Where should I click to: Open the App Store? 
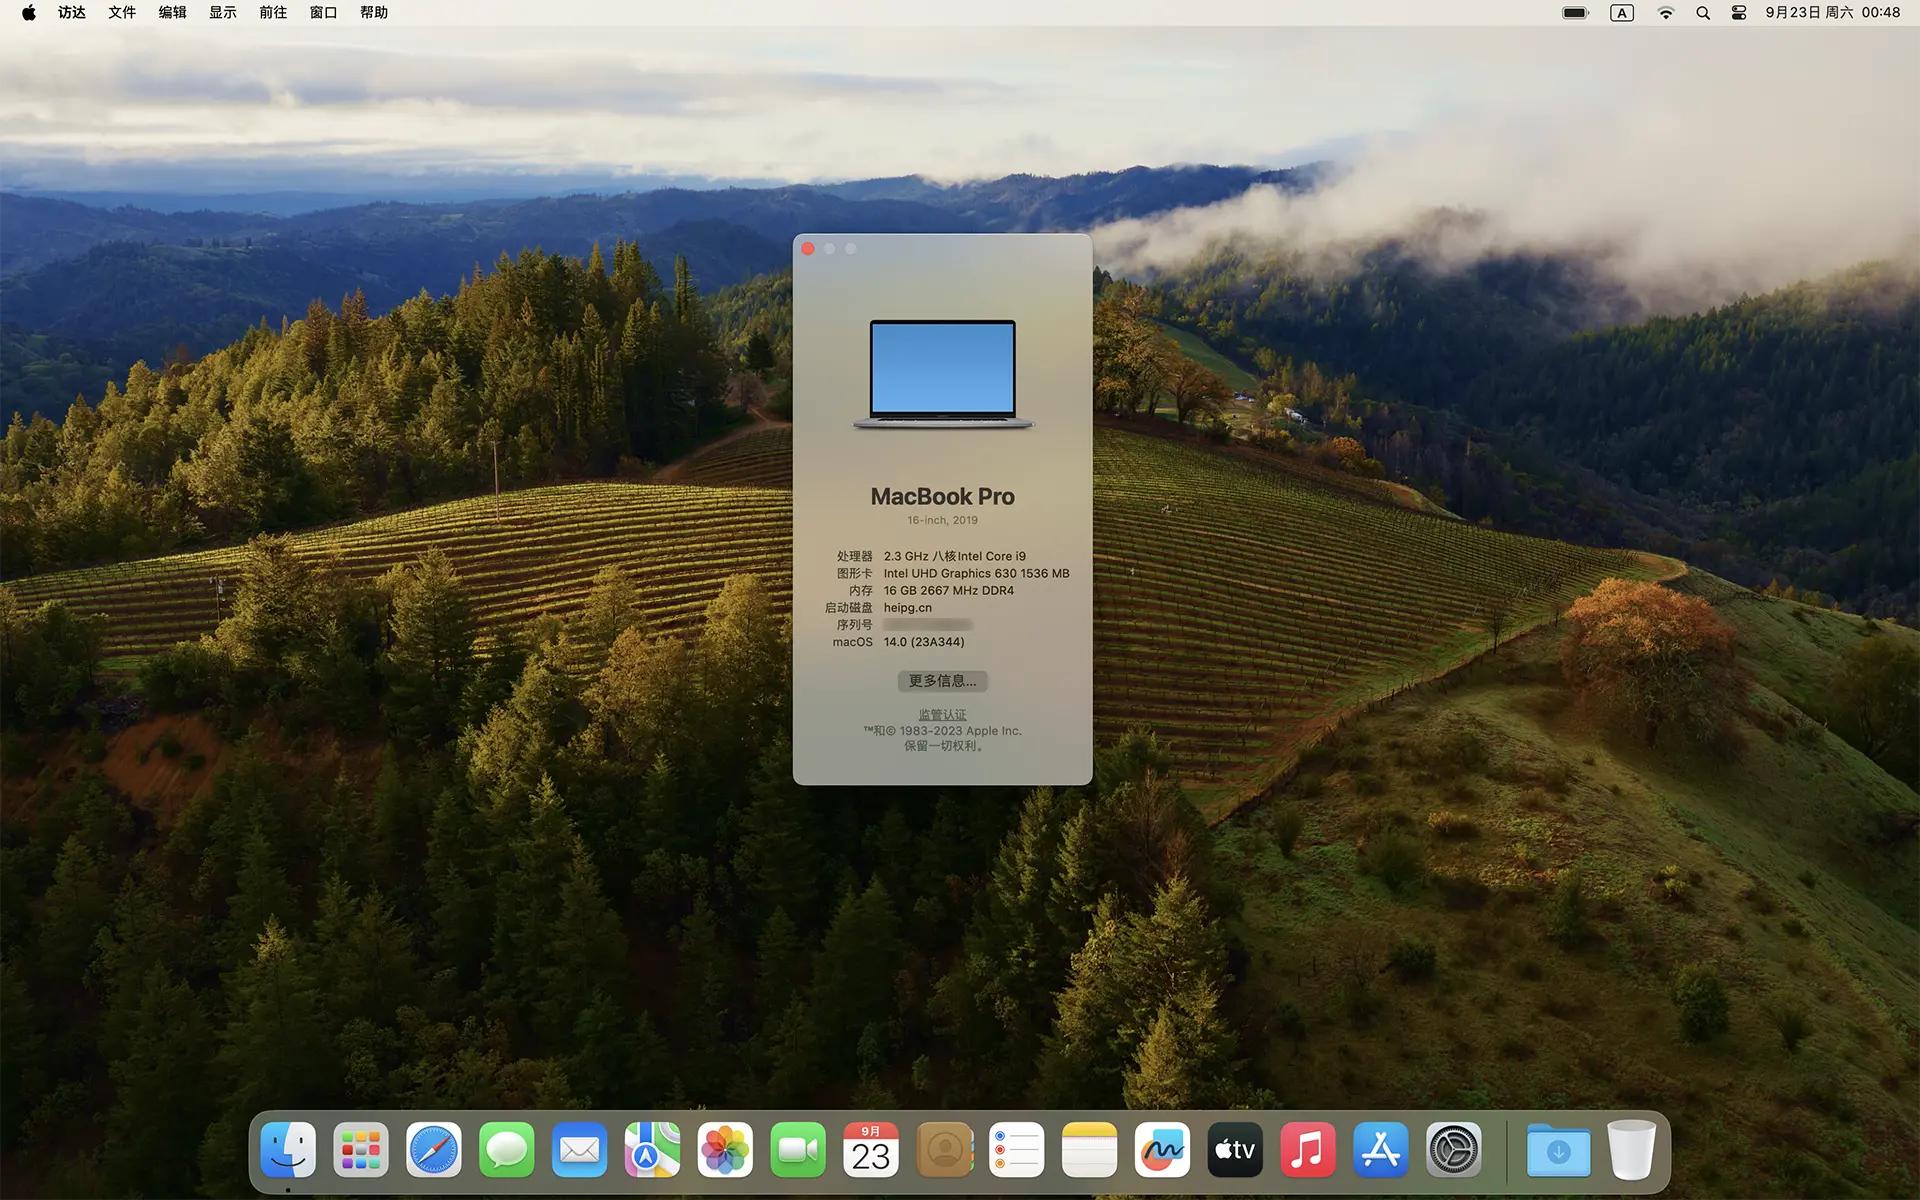click(1381, 1149)
